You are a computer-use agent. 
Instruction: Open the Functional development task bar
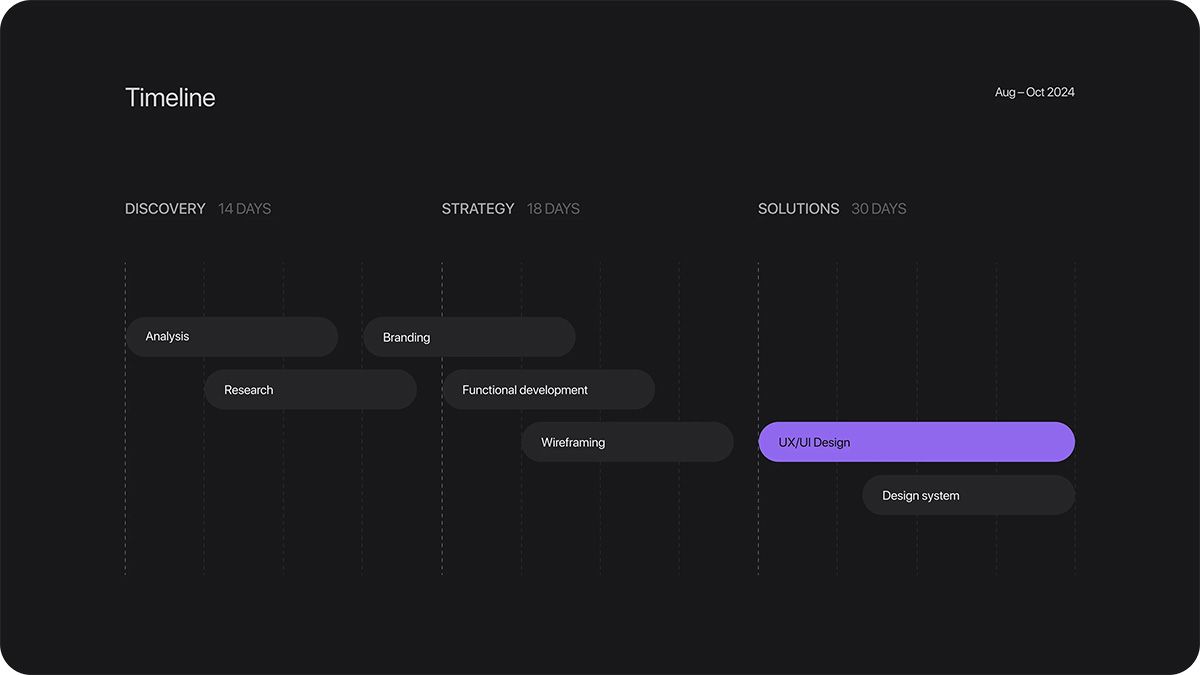click(548, 390)
